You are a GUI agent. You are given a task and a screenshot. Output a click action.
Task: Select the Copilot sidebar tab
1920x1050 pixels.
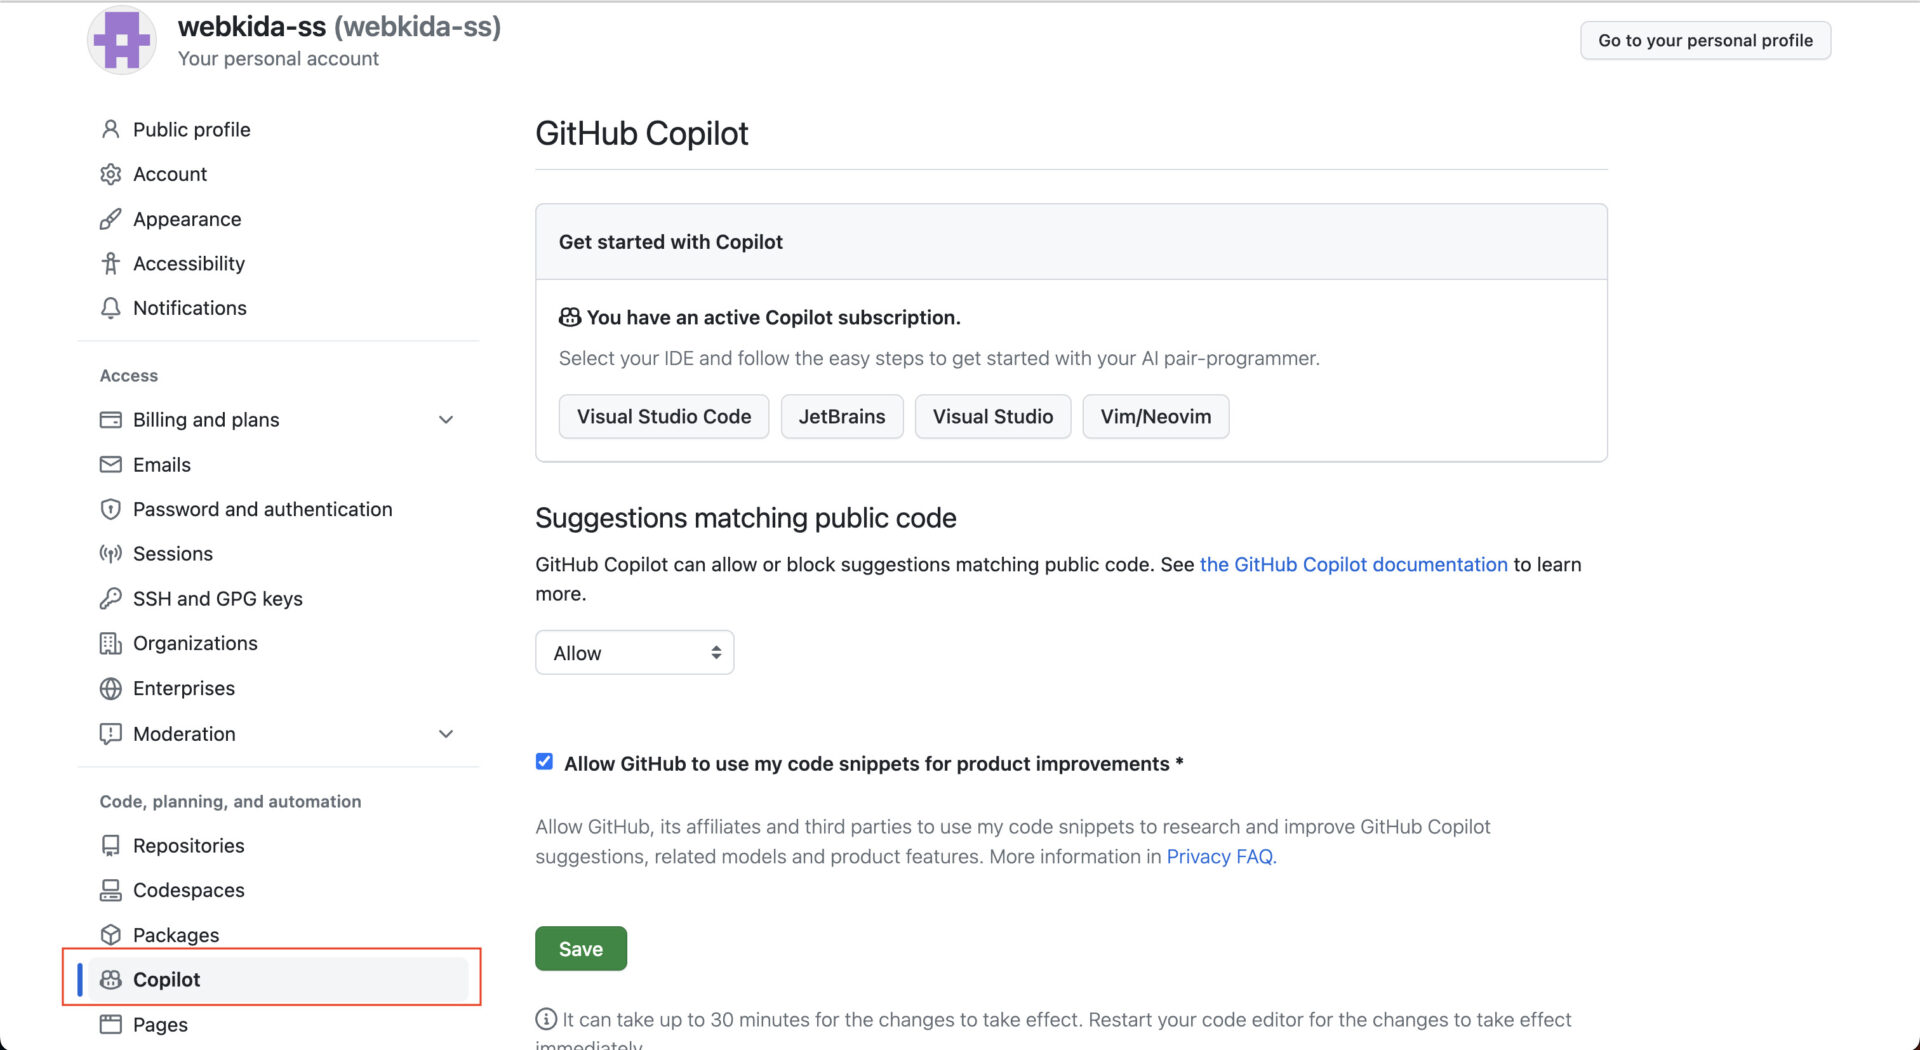pyautogui.click(x=166, y=979)
